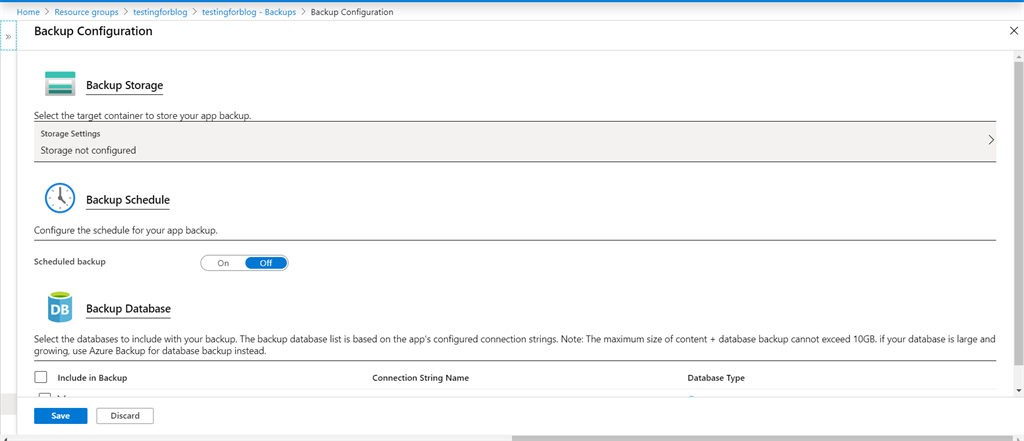1024x441 pixels.
Task: Click the vertical scrollbar thumb
Action: pos(1019,213)
